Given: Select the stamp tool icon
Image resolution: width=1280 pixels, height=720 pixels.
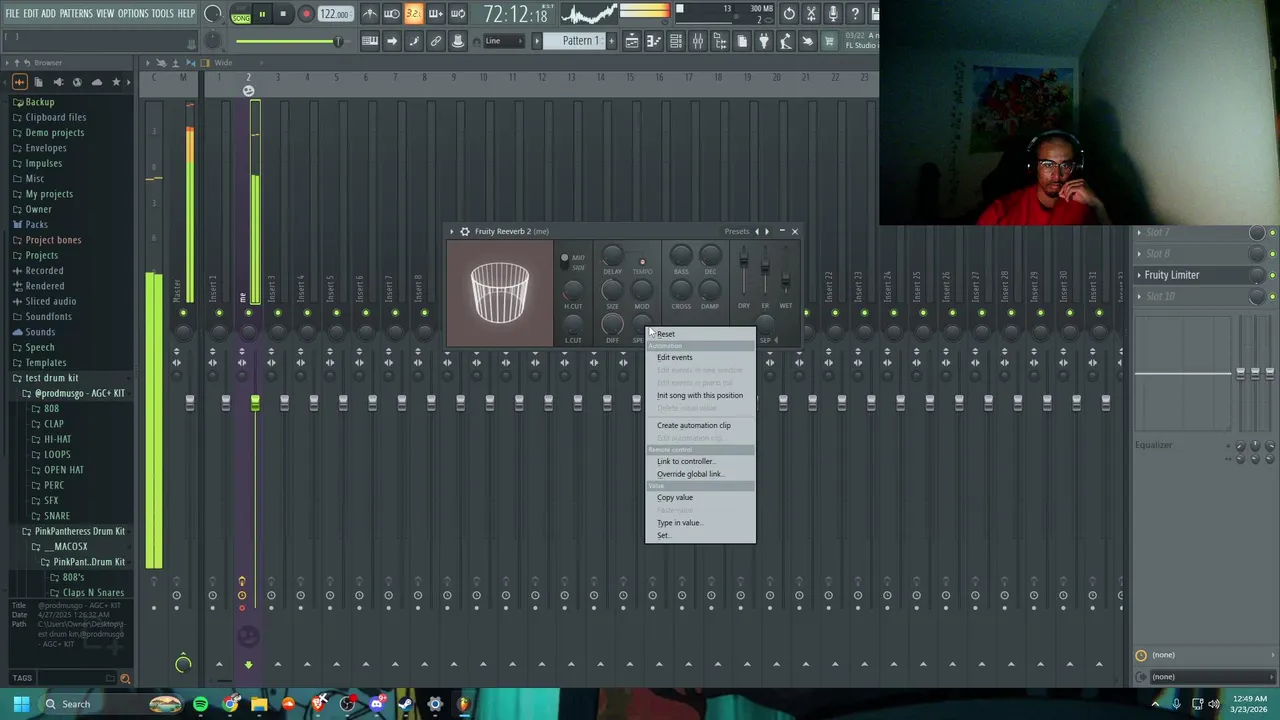Looking at the screenshot, I should (x=458, y=41).
